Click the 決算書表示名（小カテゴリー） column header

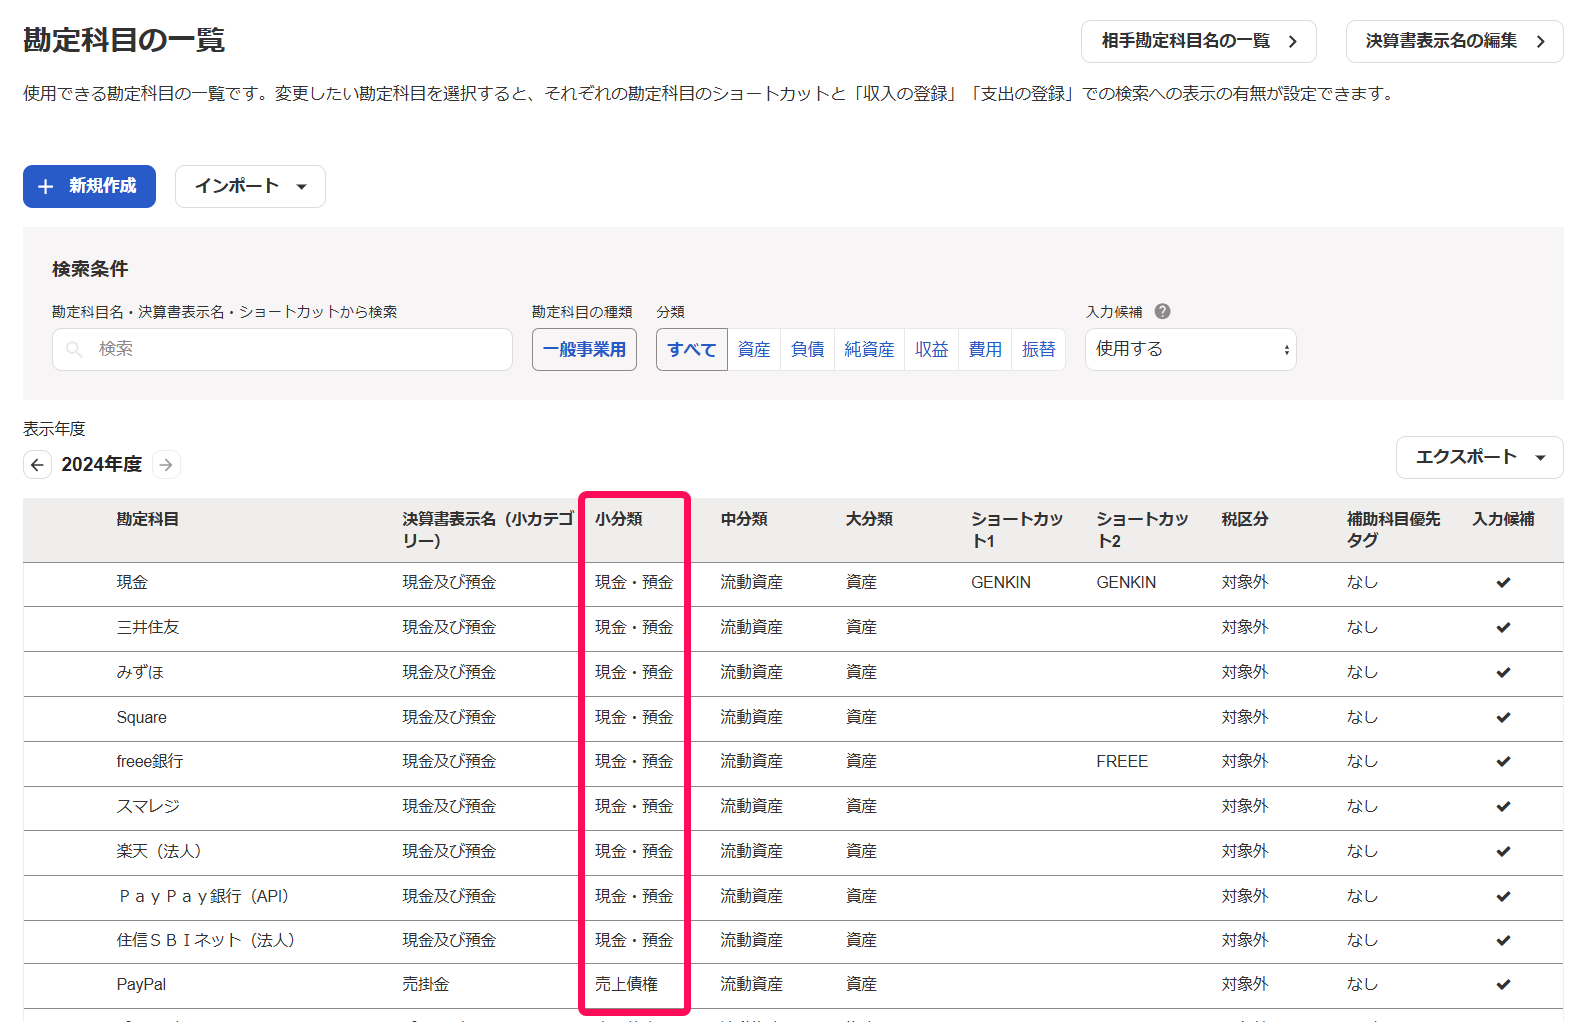point(488,529)
